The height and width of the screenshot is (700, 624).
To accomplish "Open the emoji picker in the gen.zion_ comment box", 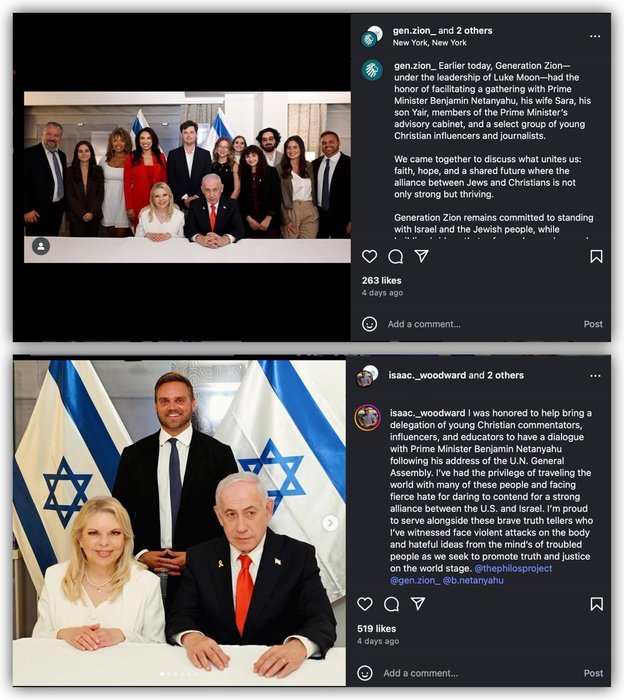I will tap(369, 324).
